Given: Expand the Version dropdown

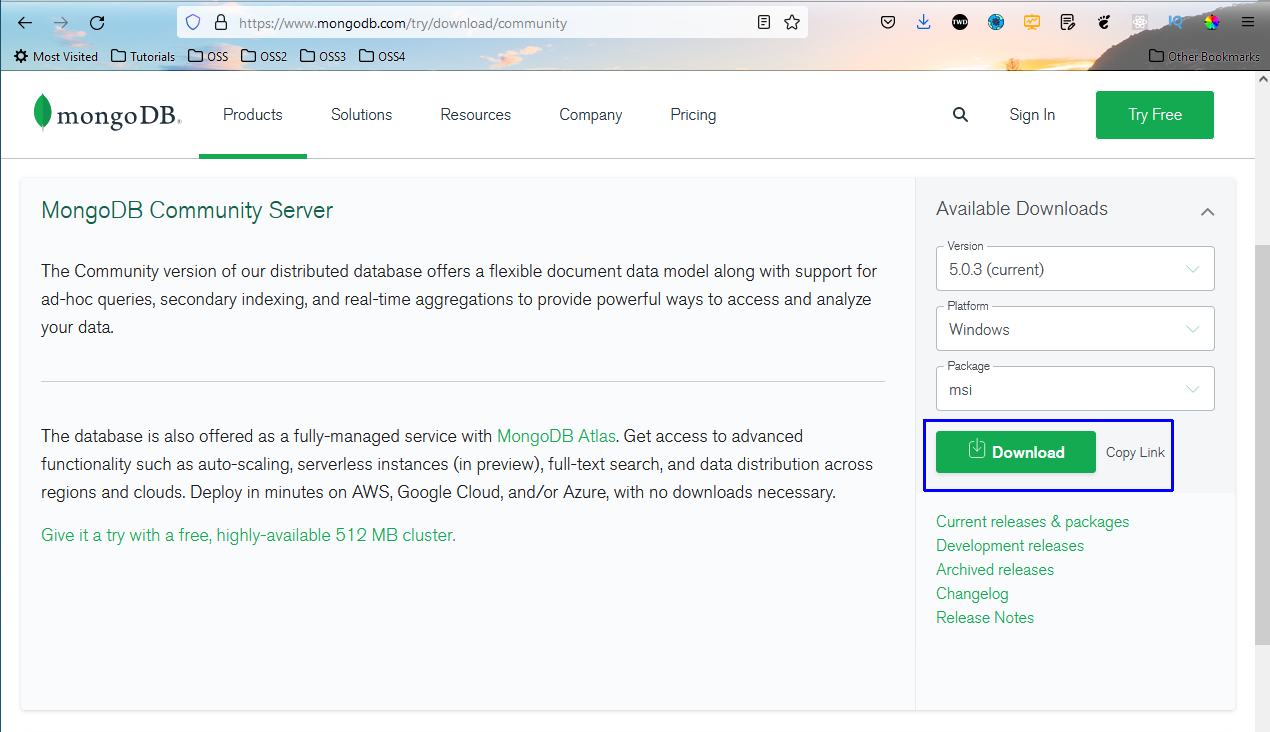Looking at the screenshot, I should [x=1075, y=268].
